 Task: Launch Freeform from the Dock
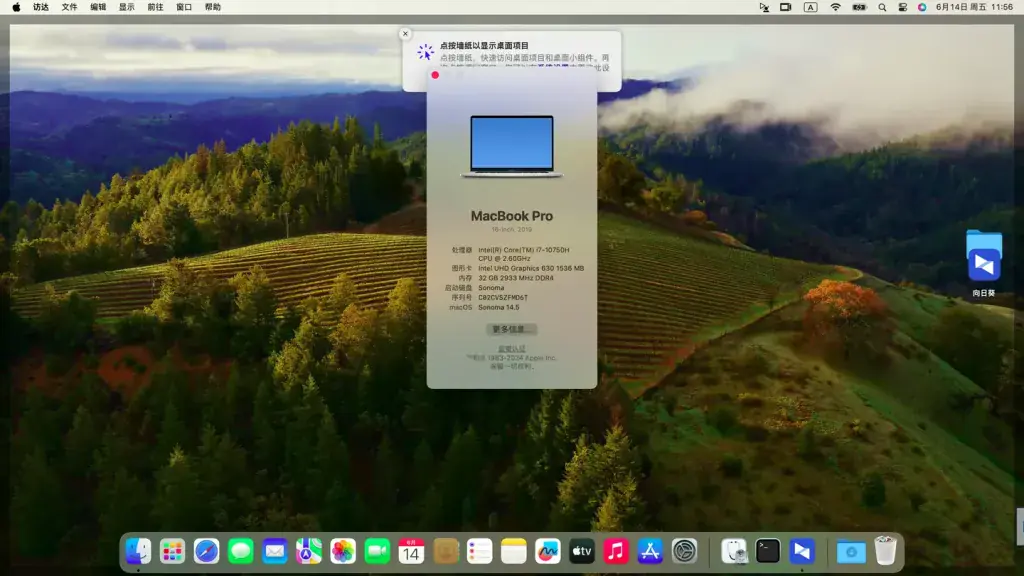[x=547, y=551]
